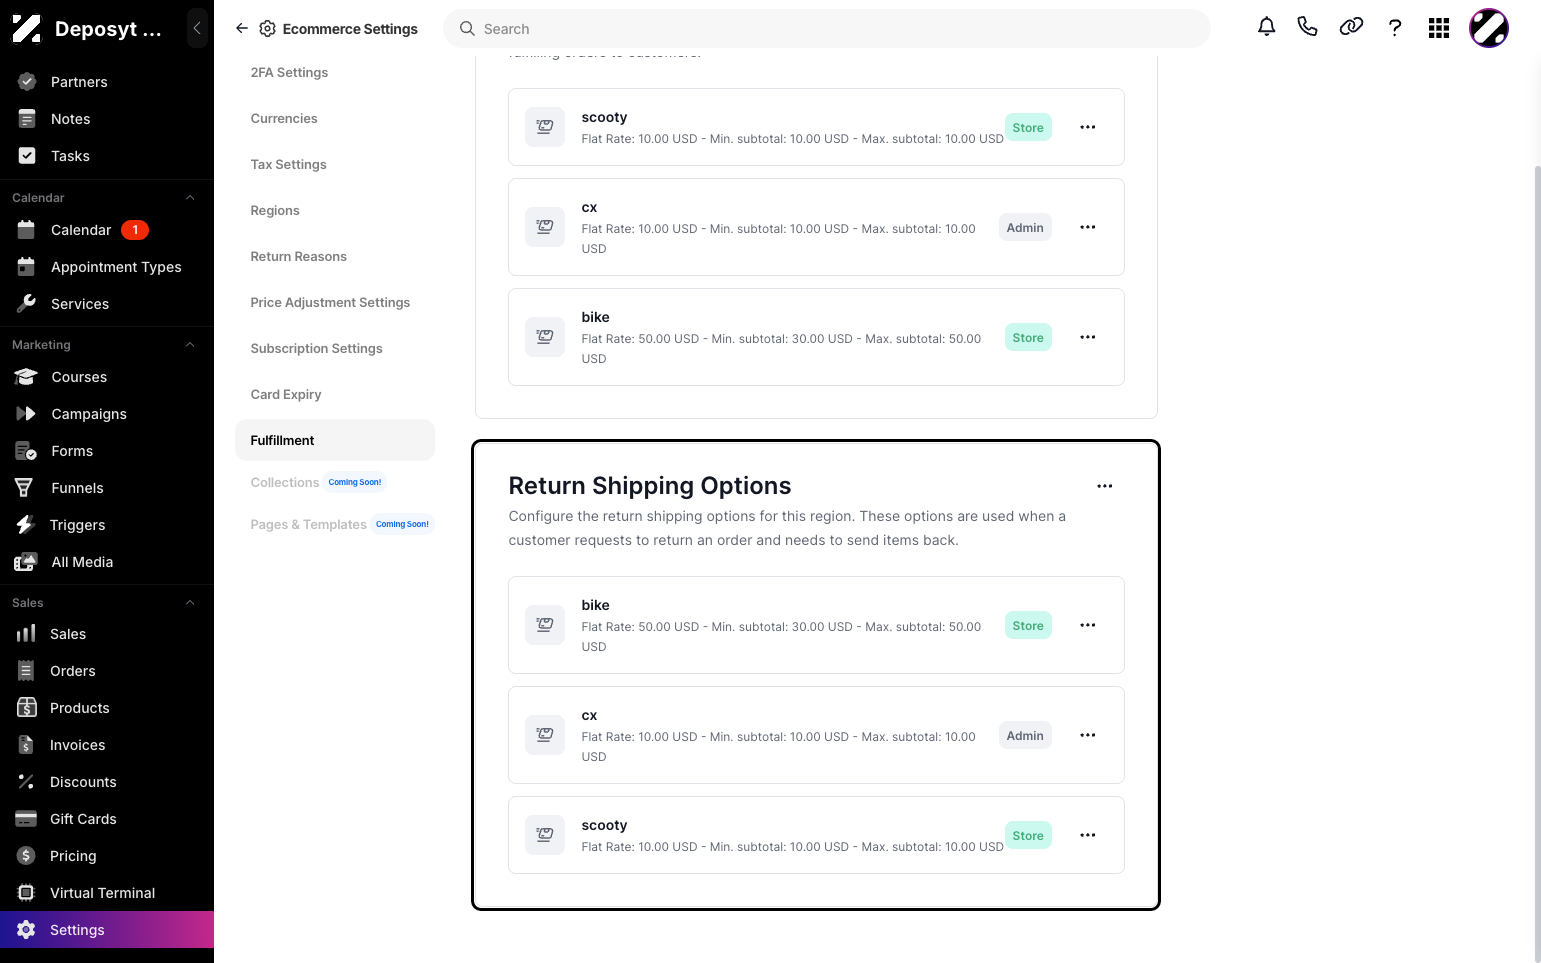The height and width of the screenshot is (963, 1541).
Task: Open Virtual Terminal
Action: click(107, 893)
